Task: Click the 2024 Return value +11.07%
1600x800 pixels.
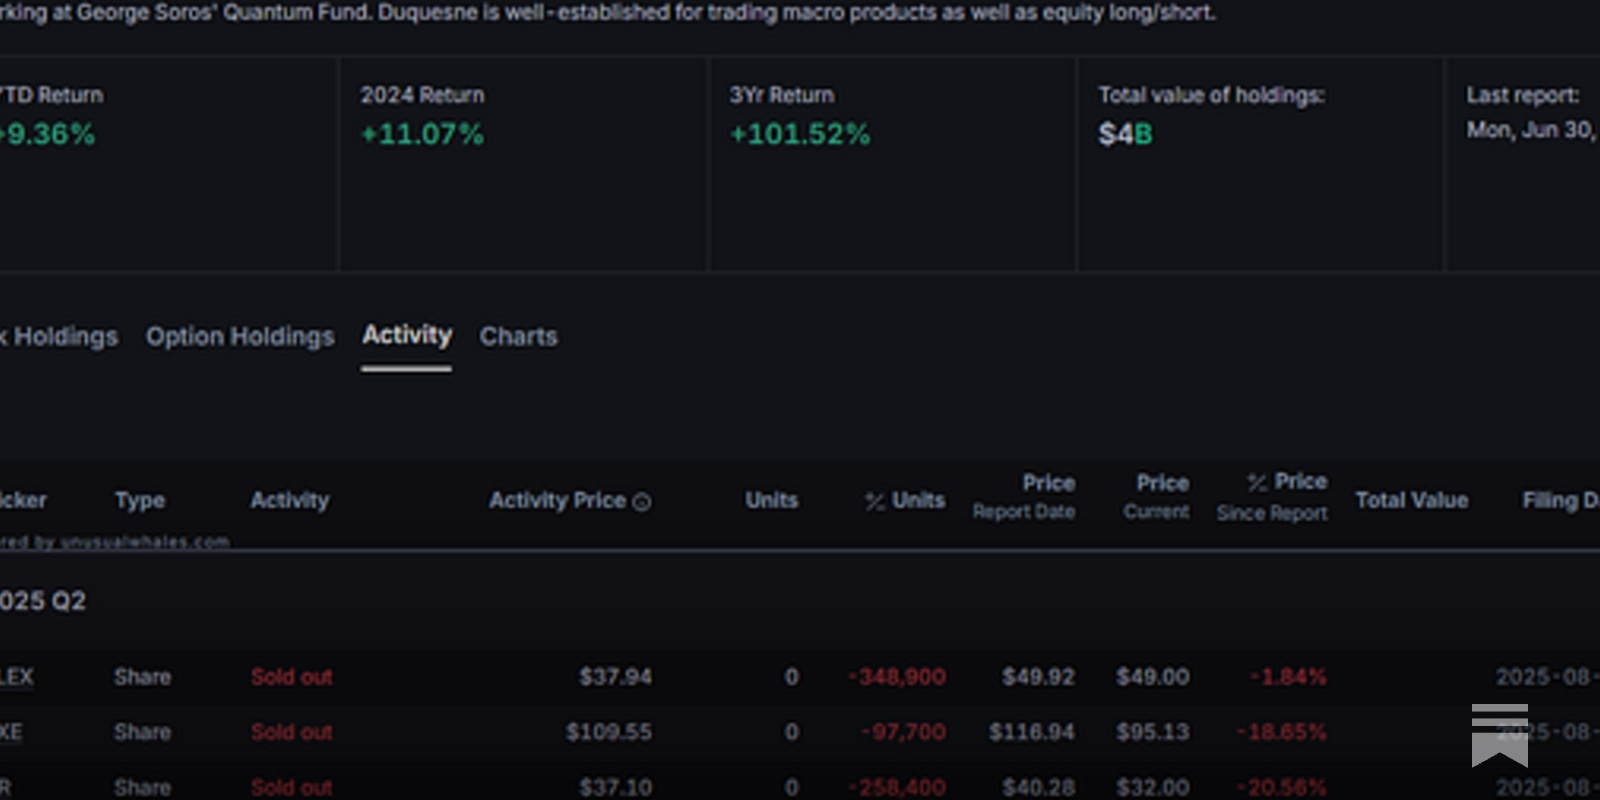Action: pos(422,134)
